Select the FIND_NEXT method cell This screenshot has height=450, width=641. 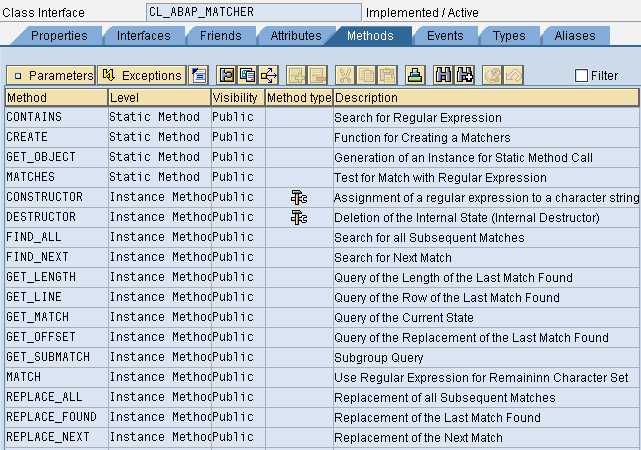[x=56, y=257]
